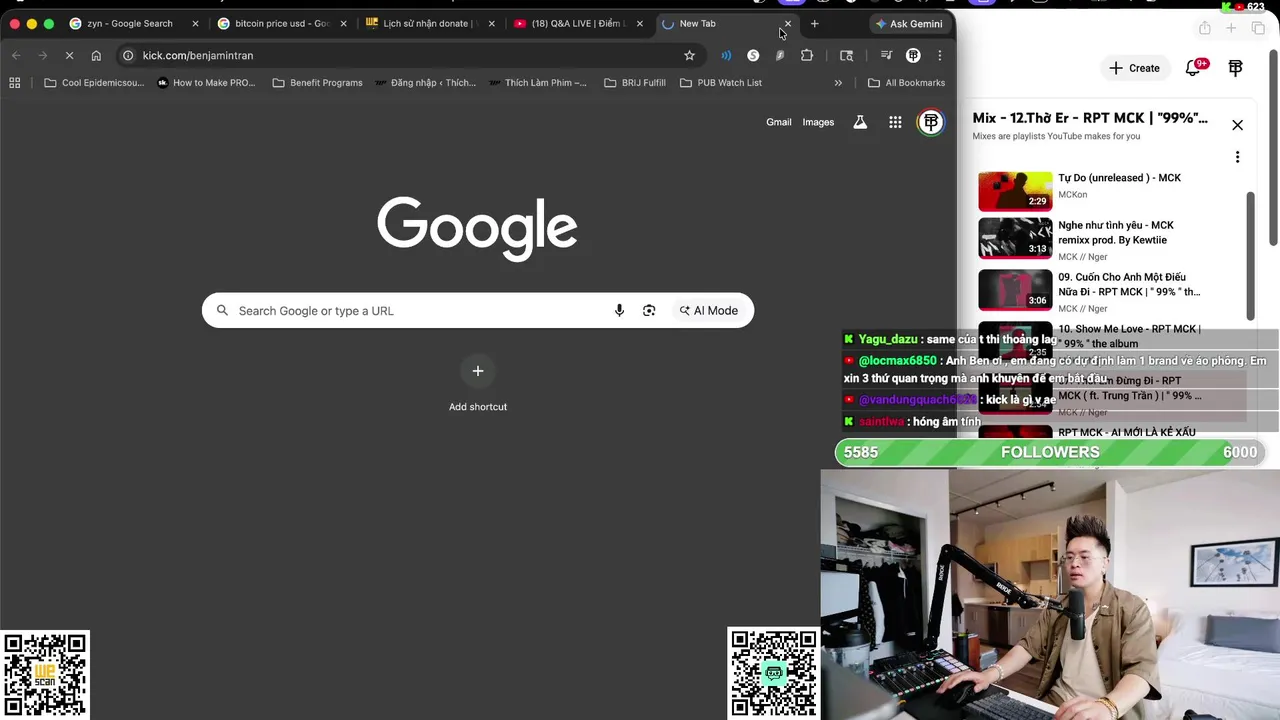
Task: Open the Mix playlist three-dot options
Action: (x=1237, y=157)
